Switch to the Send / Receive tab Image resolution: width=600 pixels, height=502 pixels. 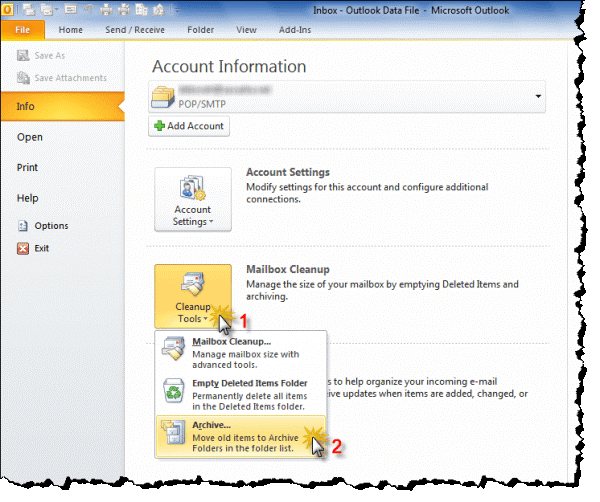(135, 30)
